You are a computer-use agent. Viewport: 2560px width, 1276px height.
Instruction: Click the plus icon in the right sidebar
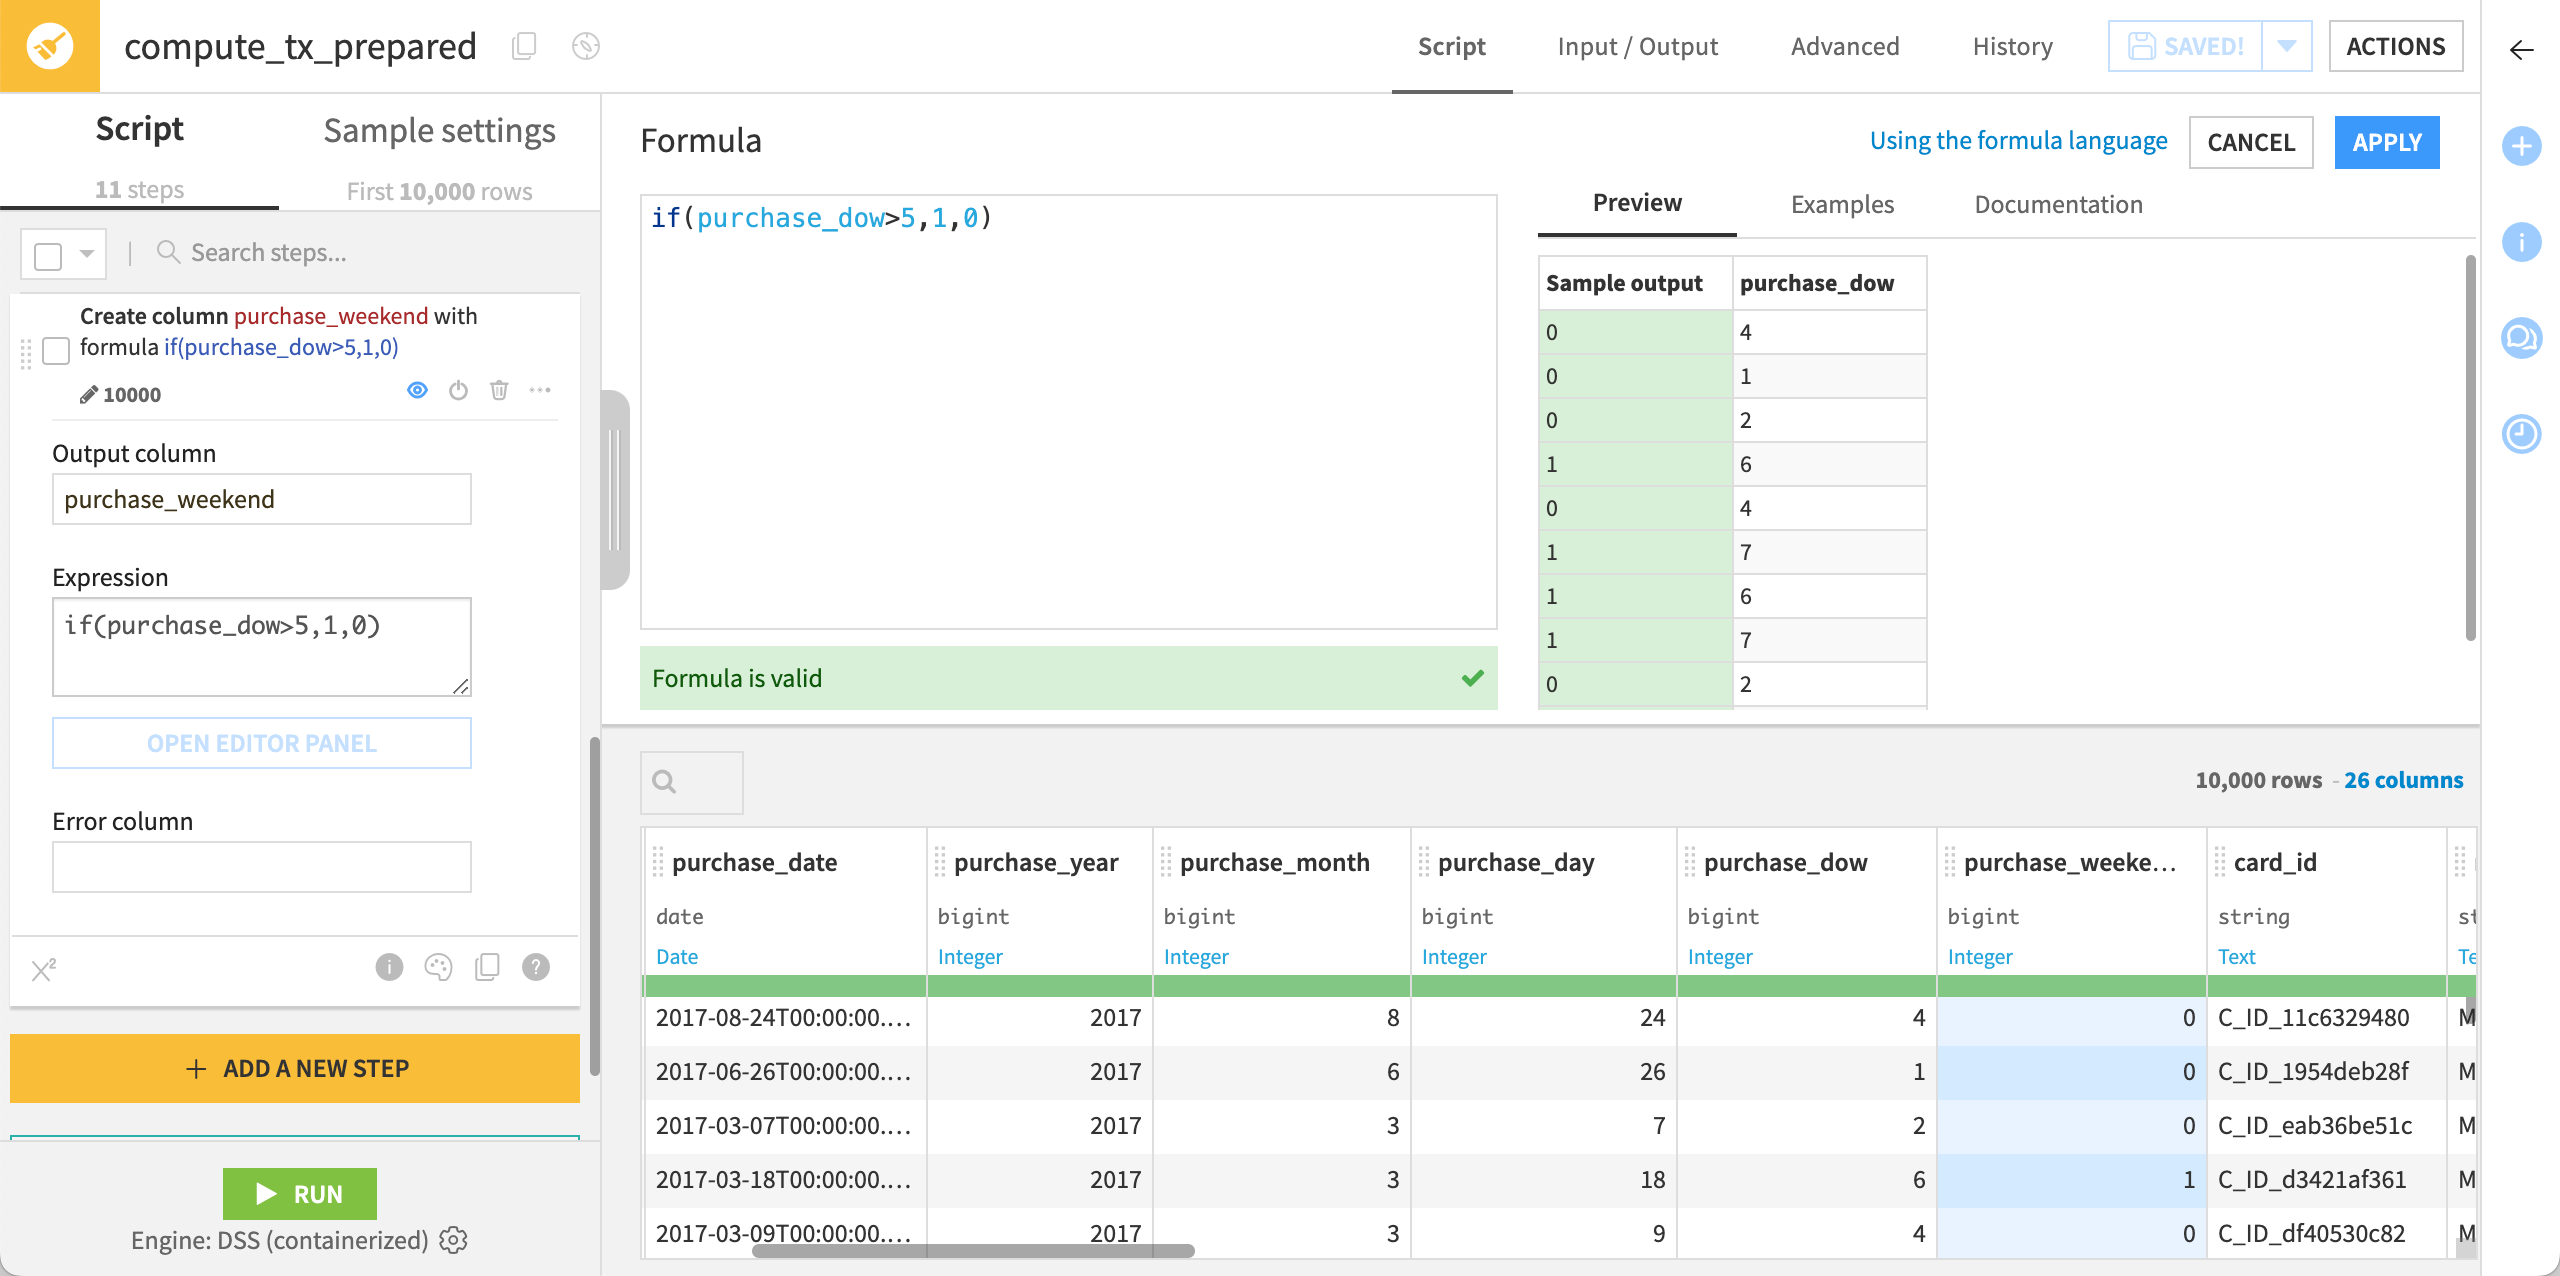point(2523,147)
